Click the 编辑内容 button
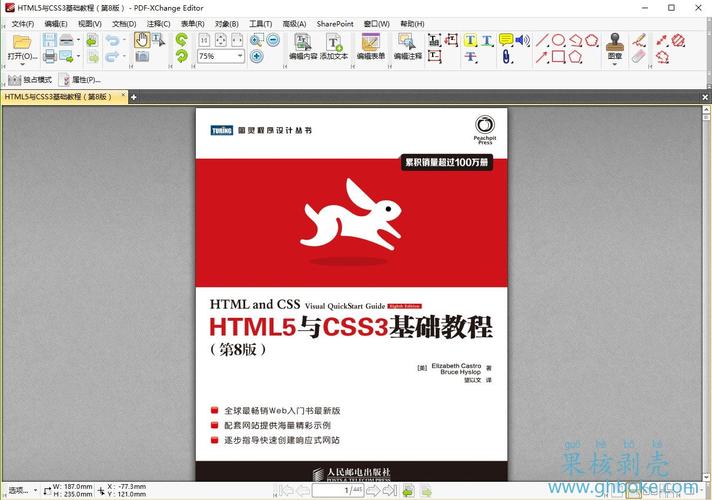The height and width of the screenshot is (500, 712). point(303,47)
